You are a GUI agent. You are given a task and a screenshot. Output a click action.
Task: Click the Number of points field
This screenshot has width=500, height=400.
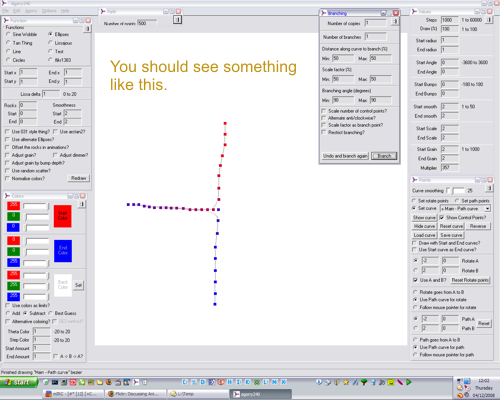147,23
